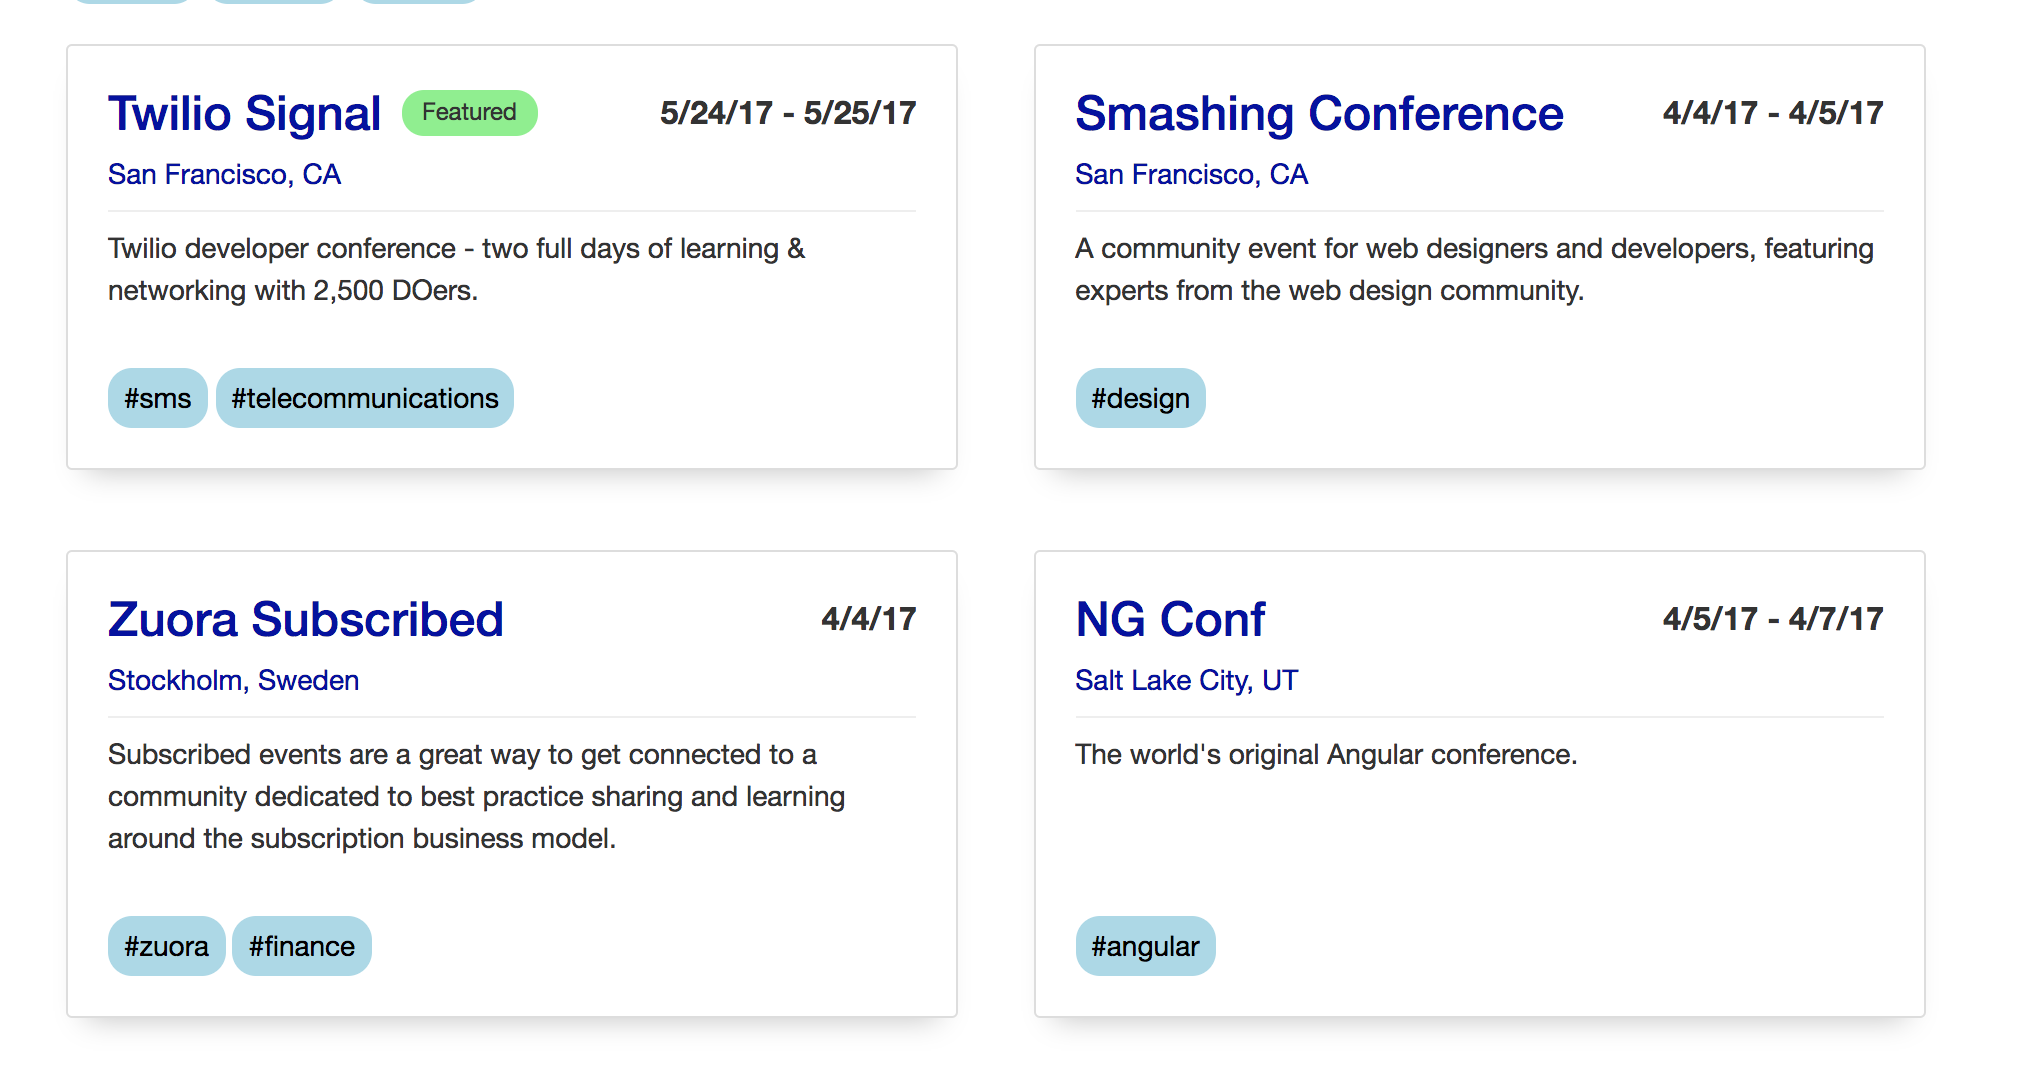Screen dimensions: 2030x1090
Task: Open the Smashing Conference title link
Action: coord(1318,113)
